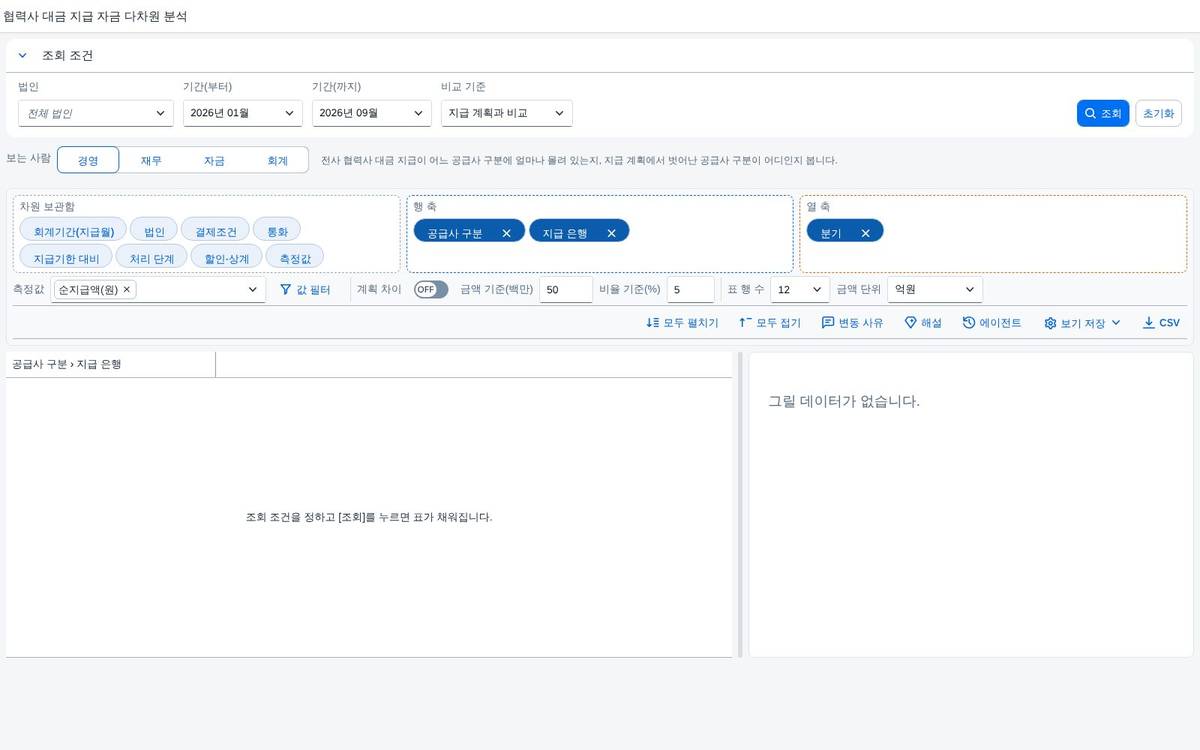Click the 초기화 reset button
Viewport: 1200px width, 750px height.
coord(1158,113)
